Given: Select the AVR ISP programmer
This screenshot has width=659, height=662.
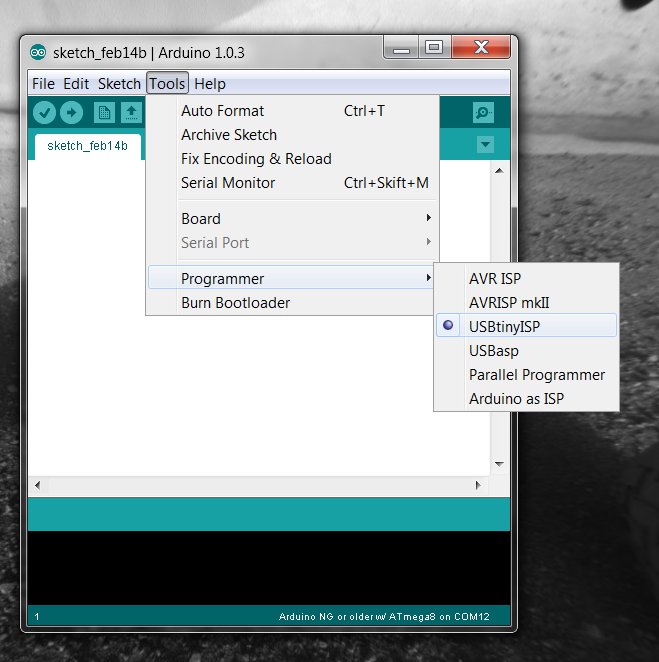Looking at the screenshot, I should click(x=526, y=279).
